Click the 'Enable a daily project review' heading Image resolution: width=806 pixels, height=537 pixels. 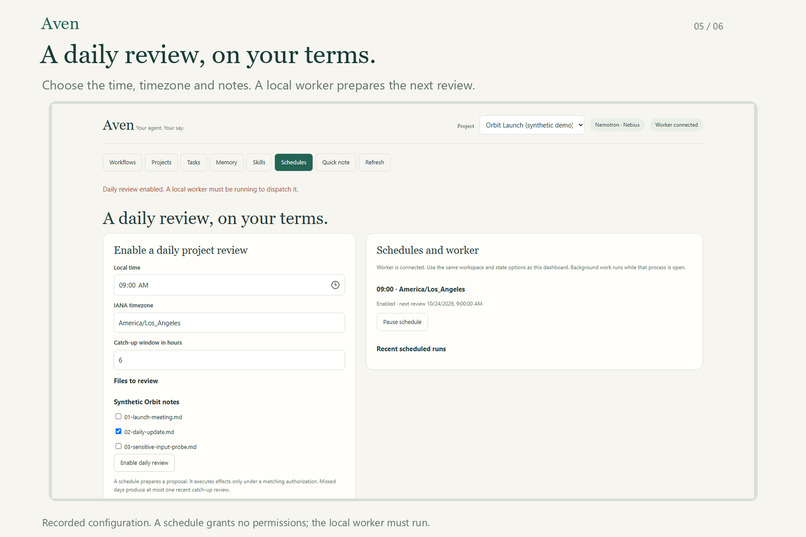click(181, 250)
